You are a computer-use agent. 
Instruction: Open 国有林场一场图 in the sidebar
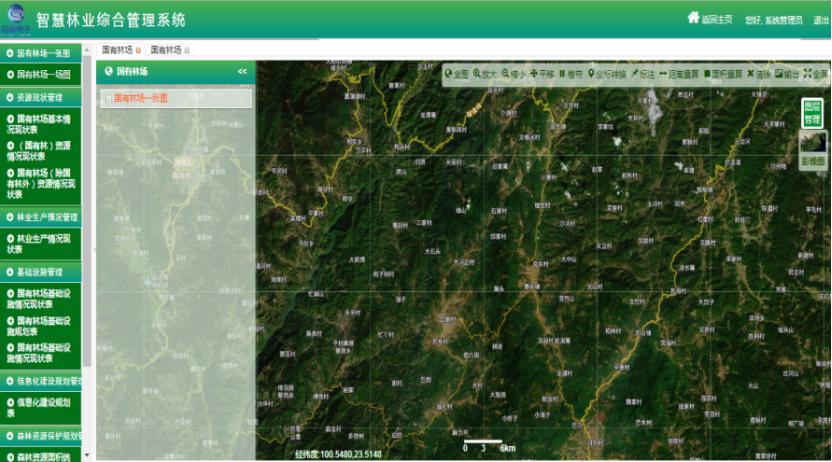pyautogui.click(x=44, y=75)
